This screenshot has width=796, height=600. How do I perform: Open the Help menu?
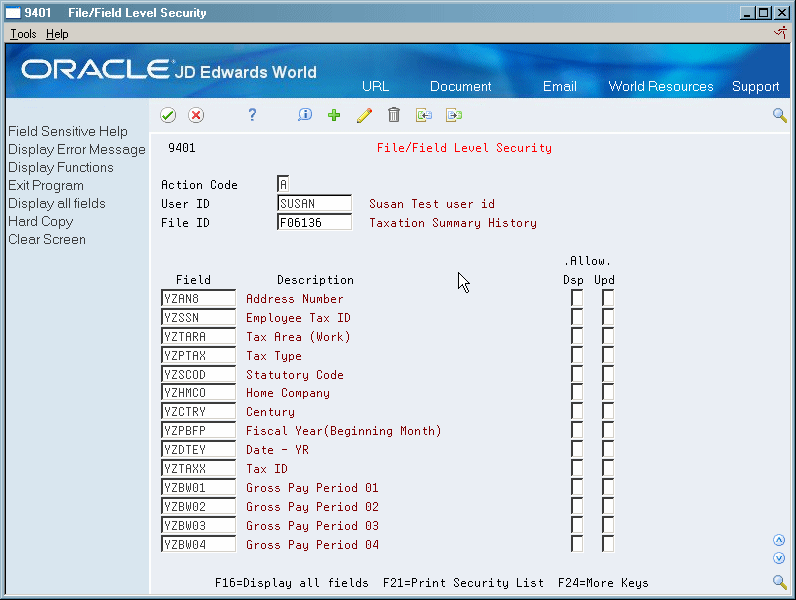point(57,34)
